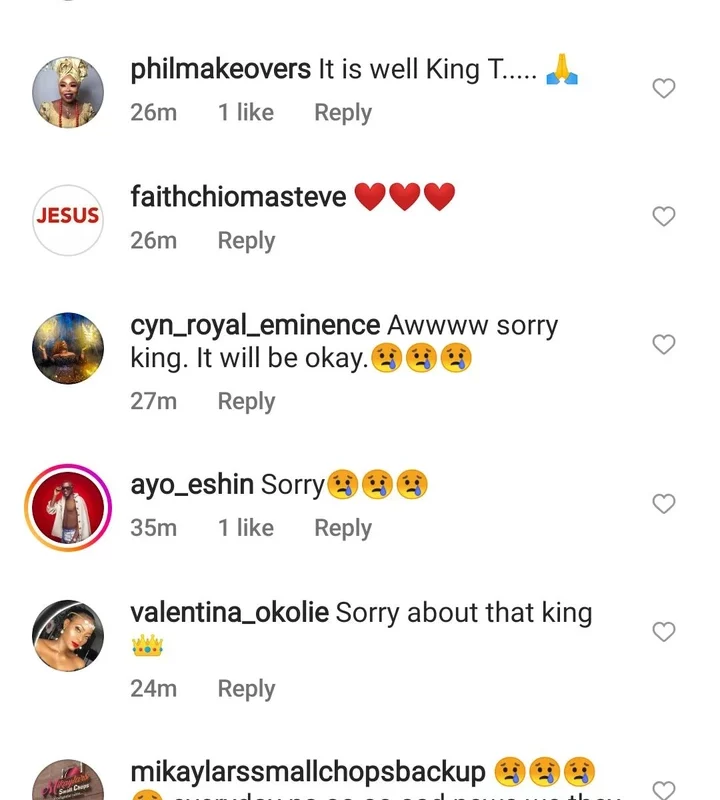
Task: Reply to valentina_okolie's comment
Action: pyautogui.click(x=246, y=689)
